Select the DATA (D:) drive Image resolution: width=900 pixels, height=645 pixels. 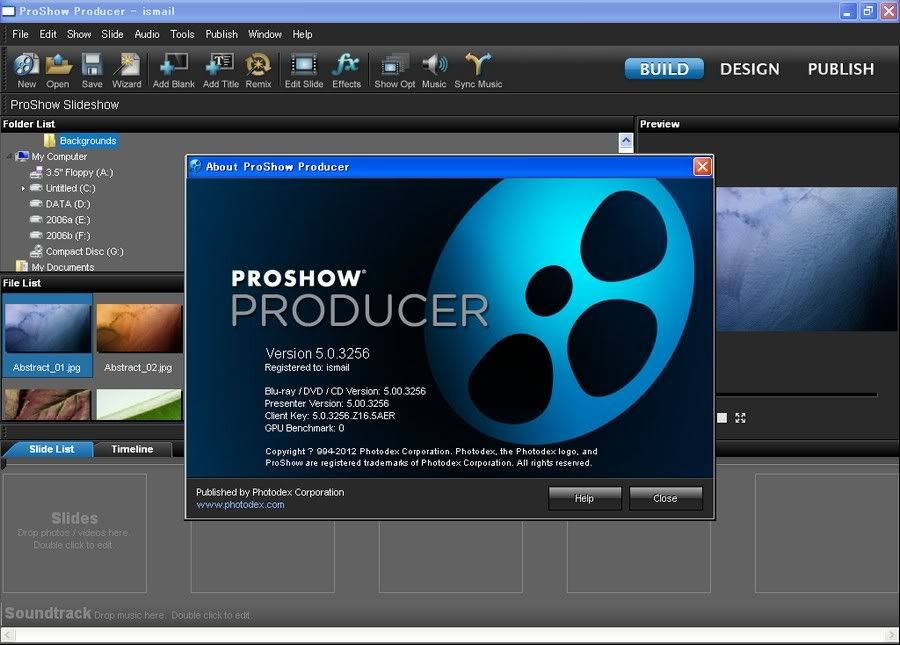(x=68, y=204)
